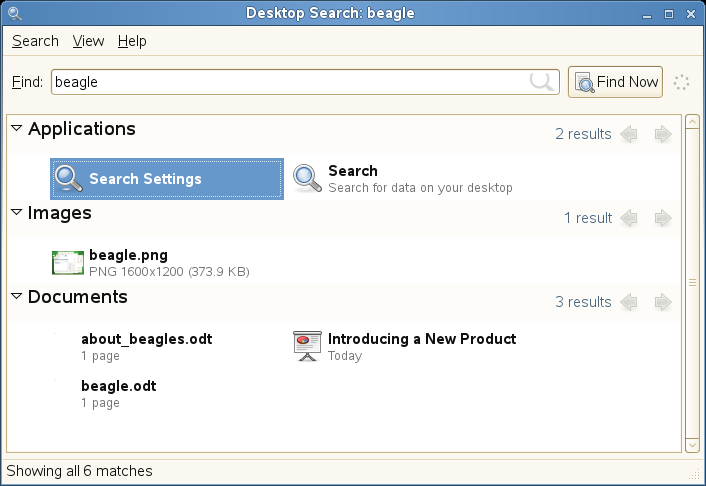
Task: Collapse the Images section
Action: (x=17, y=212)
